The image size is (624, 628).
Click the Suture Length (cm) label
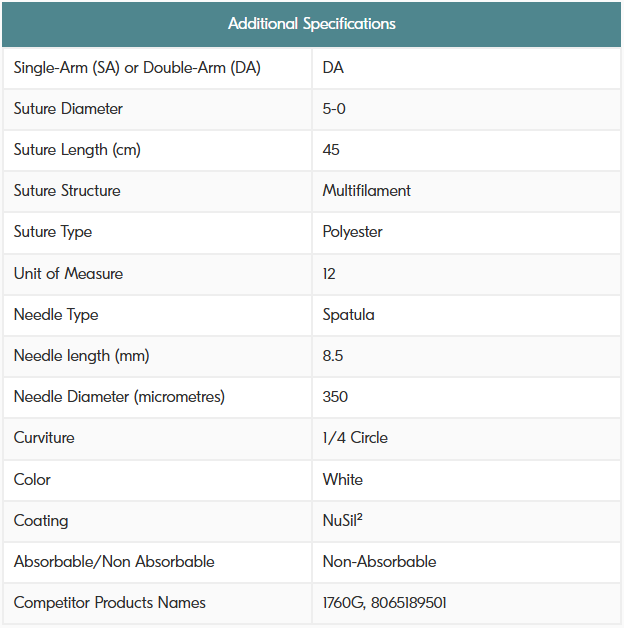pos(77,150)
